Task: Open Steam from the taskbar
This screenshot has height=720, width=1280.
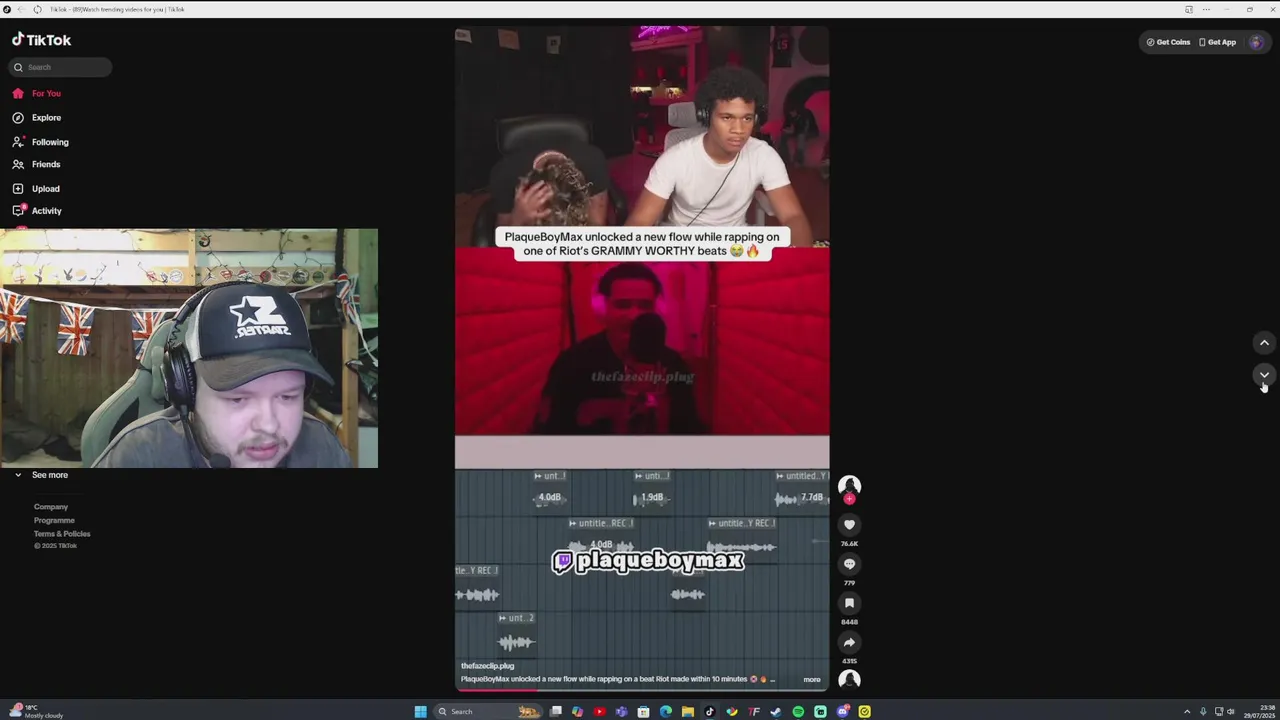Action: click(776, 711)
